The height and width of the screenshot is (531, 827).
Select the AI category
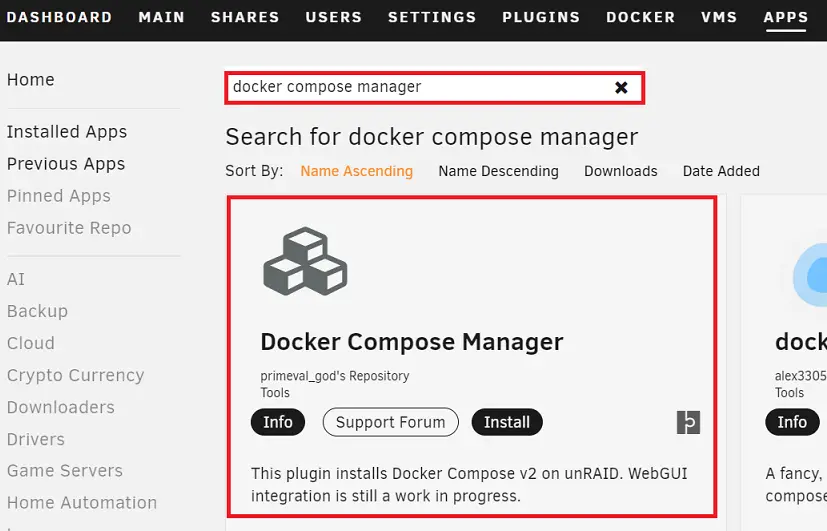(16, 279)
